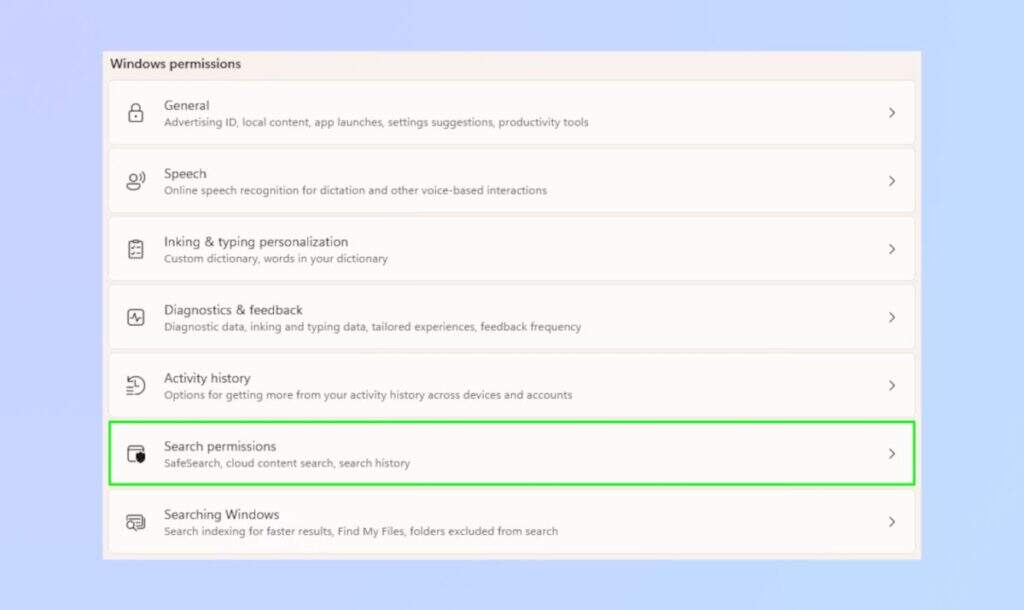Select the Search permissions title
The height and width of the screenshot is (610, 1024).
tap(220, 446)
